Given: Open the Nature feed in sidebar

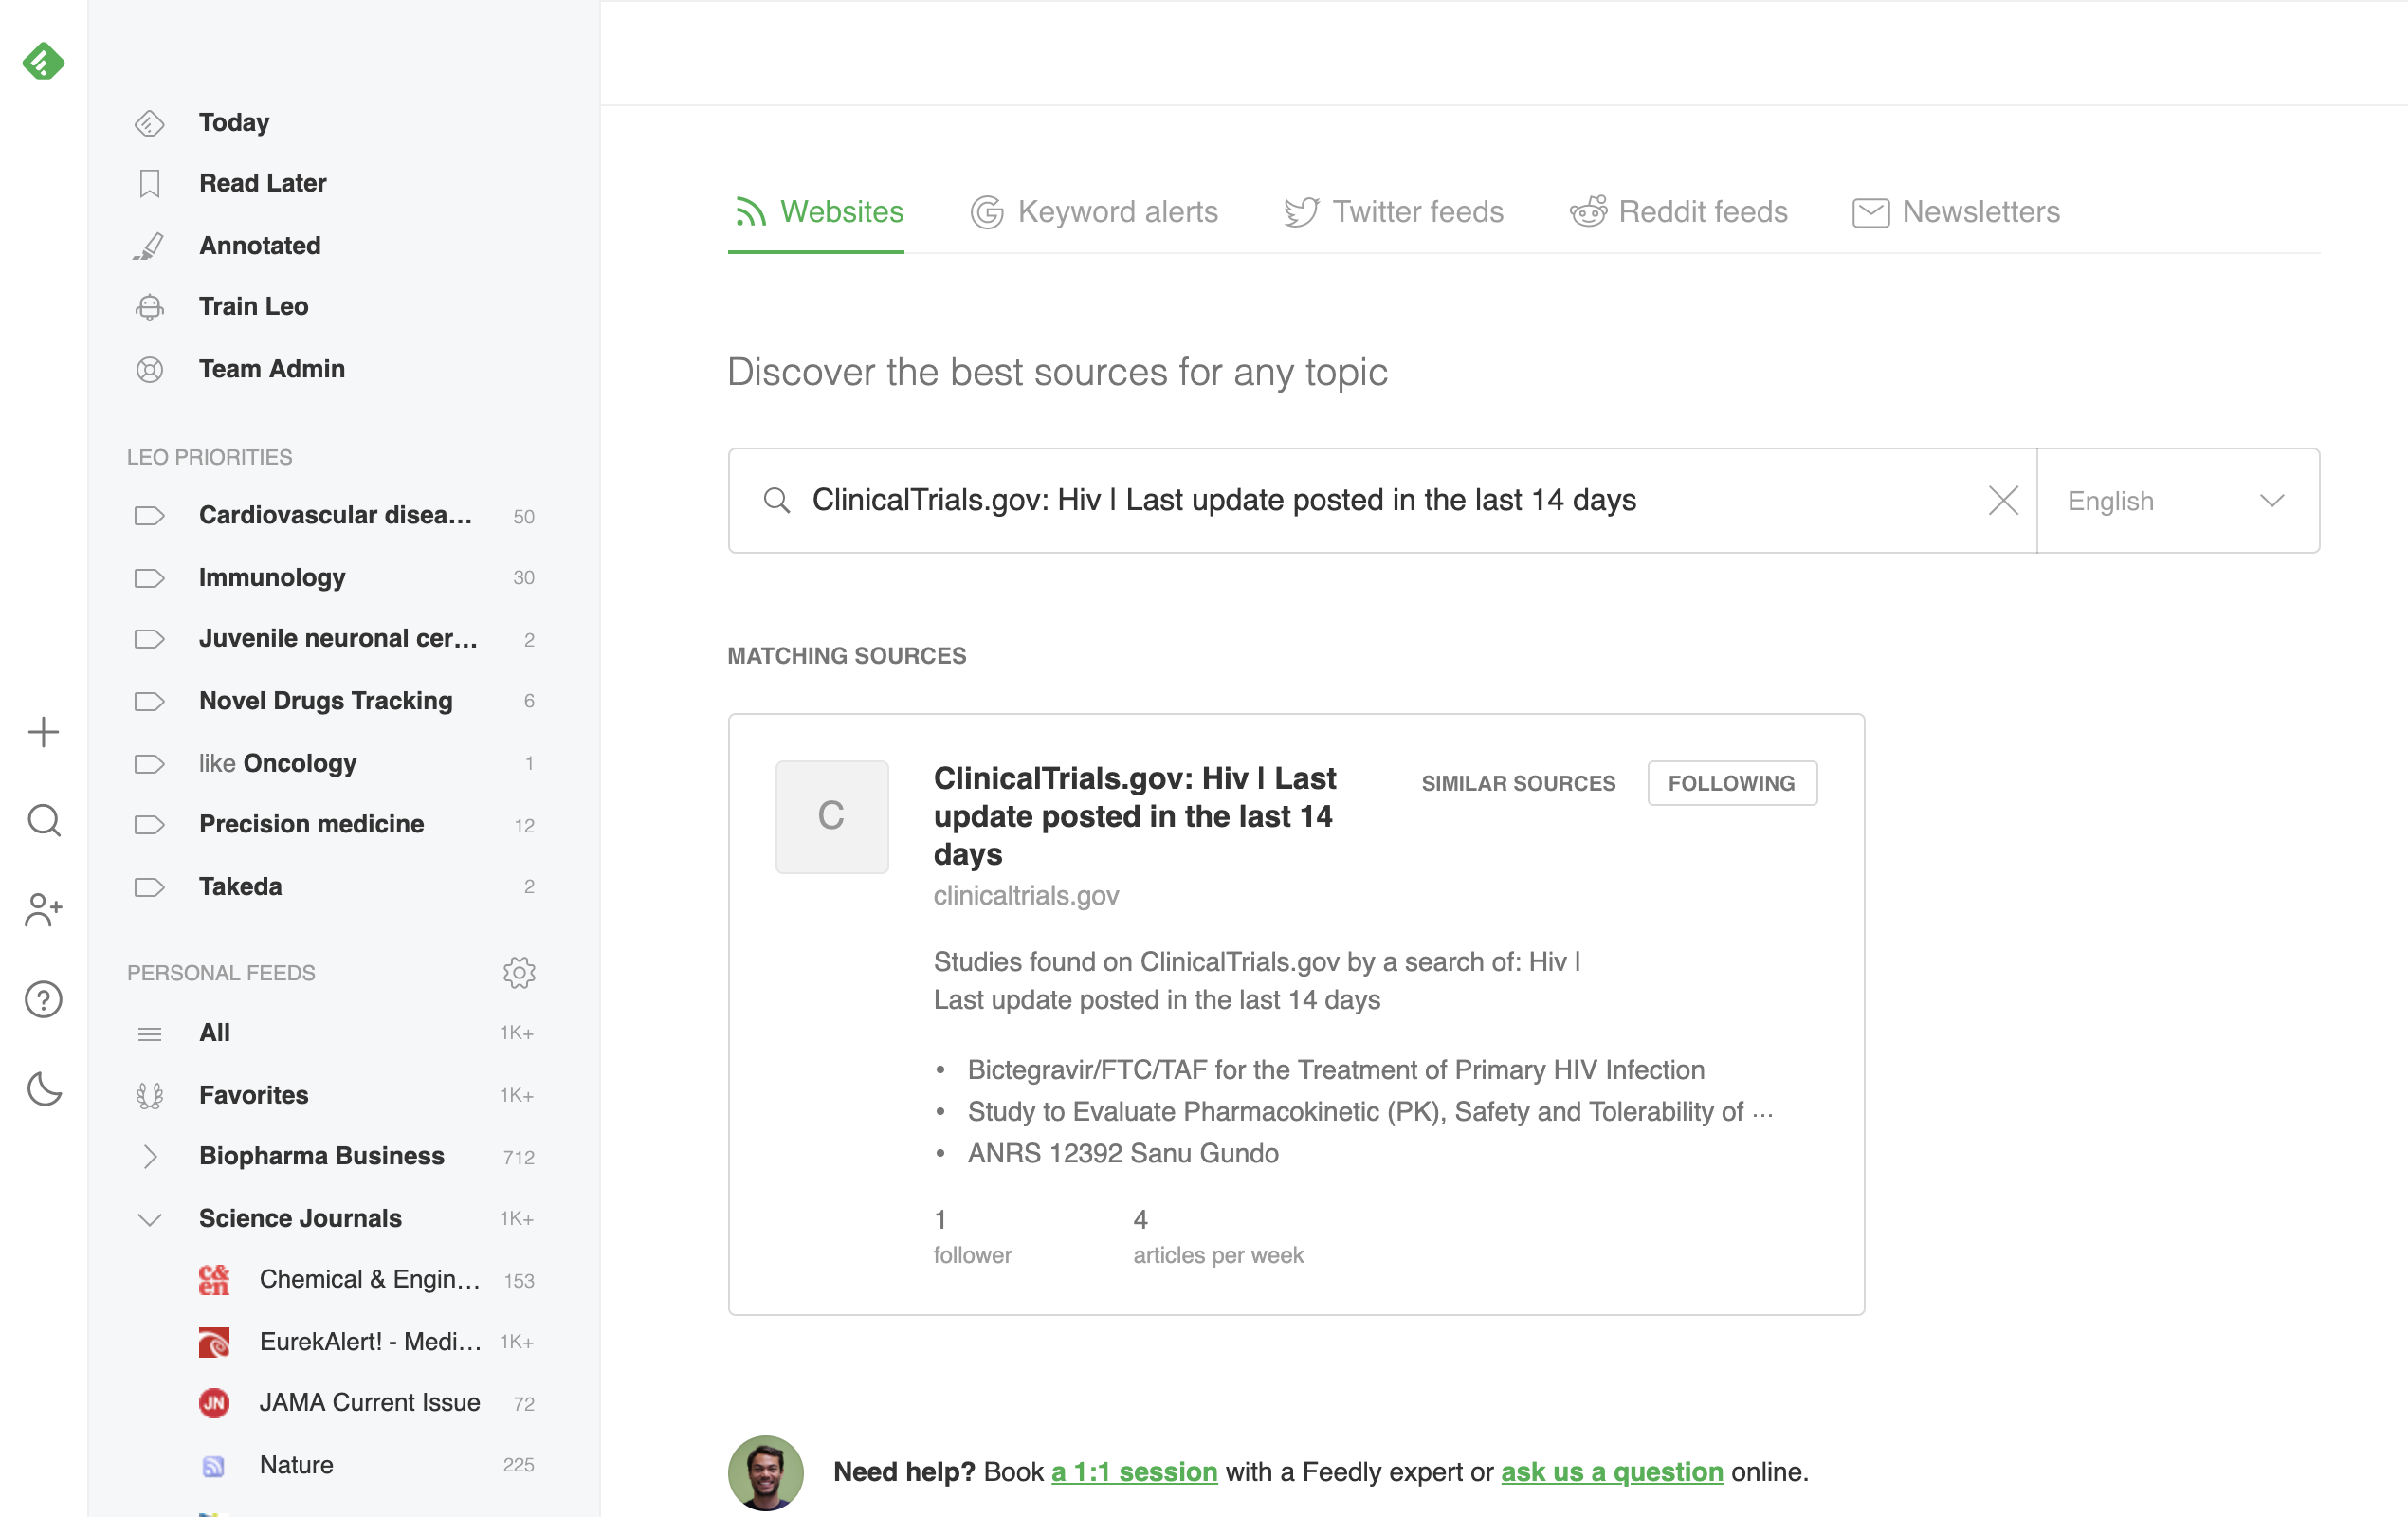Looking at the screenshot, I should [x=296, y=1465].
